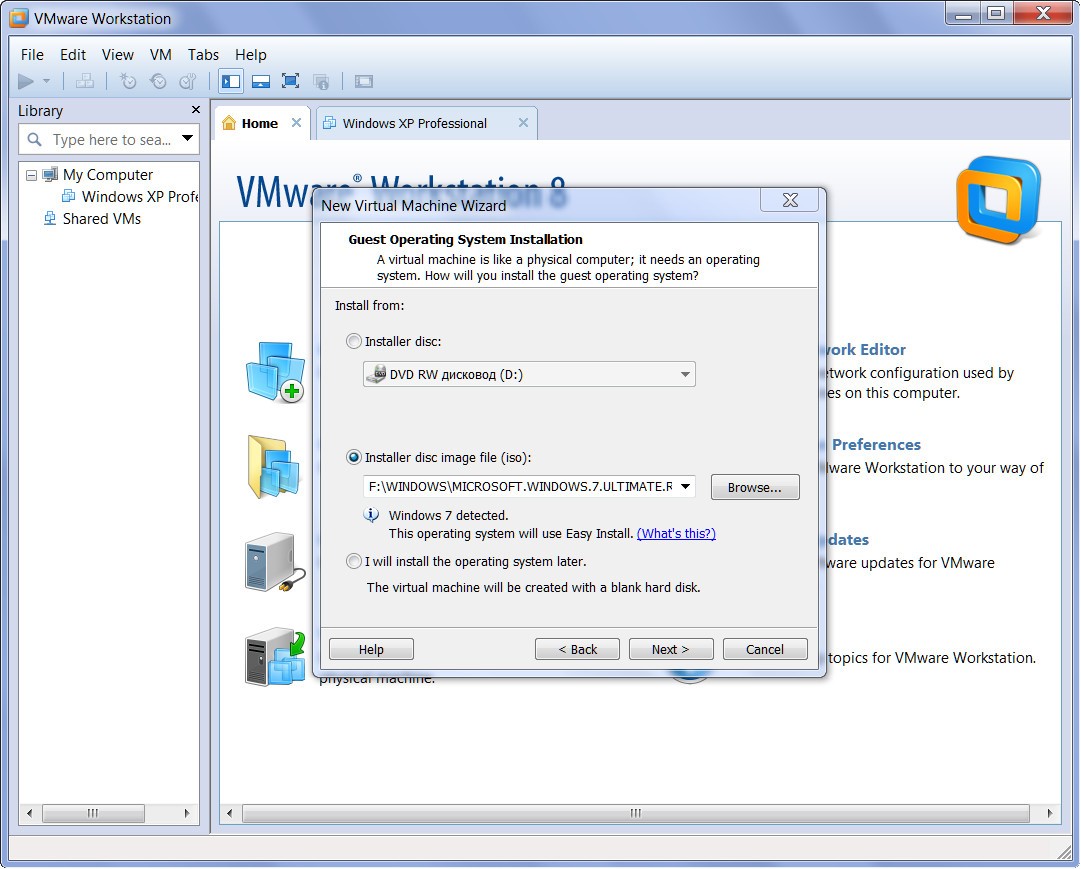
Task: Click the wizard Help button
Action: (x=371, y=649)
